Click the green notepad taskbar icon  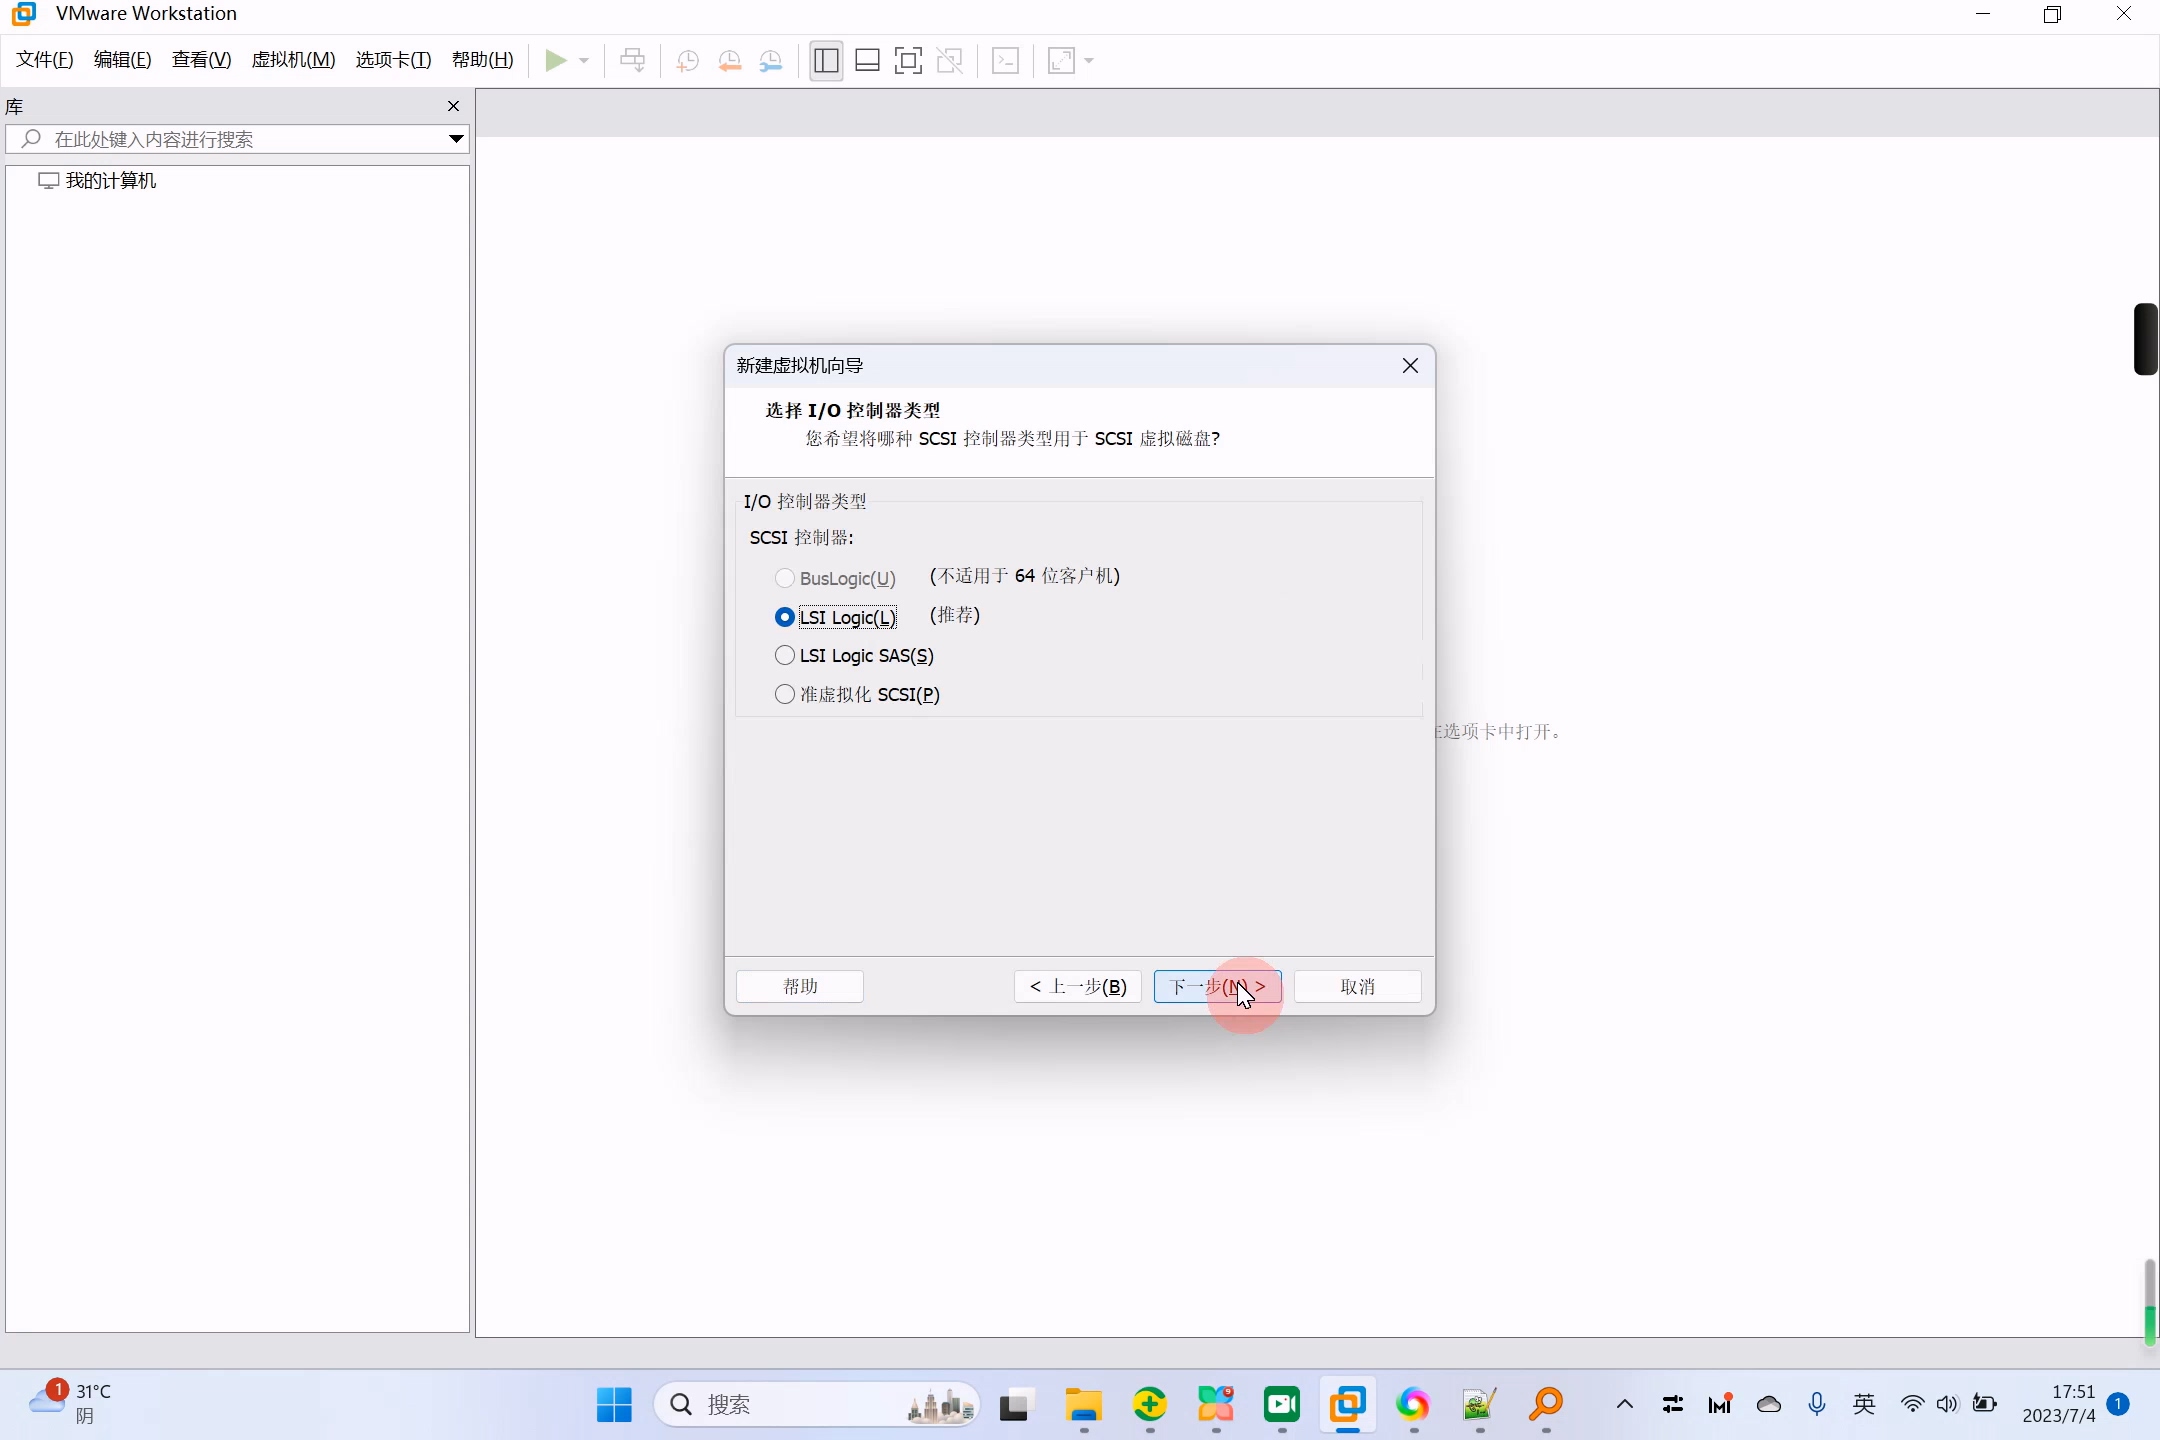1479,1405
